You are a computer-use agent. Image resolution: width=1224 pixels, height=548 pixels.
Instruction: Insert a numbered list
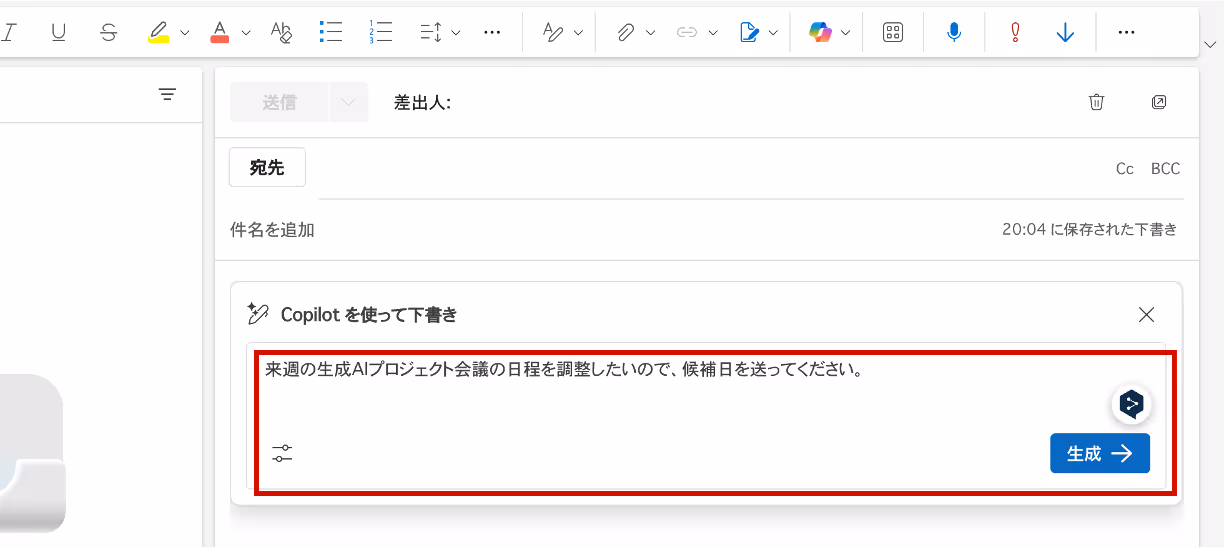pyautogui.click(x=380, y=32)
